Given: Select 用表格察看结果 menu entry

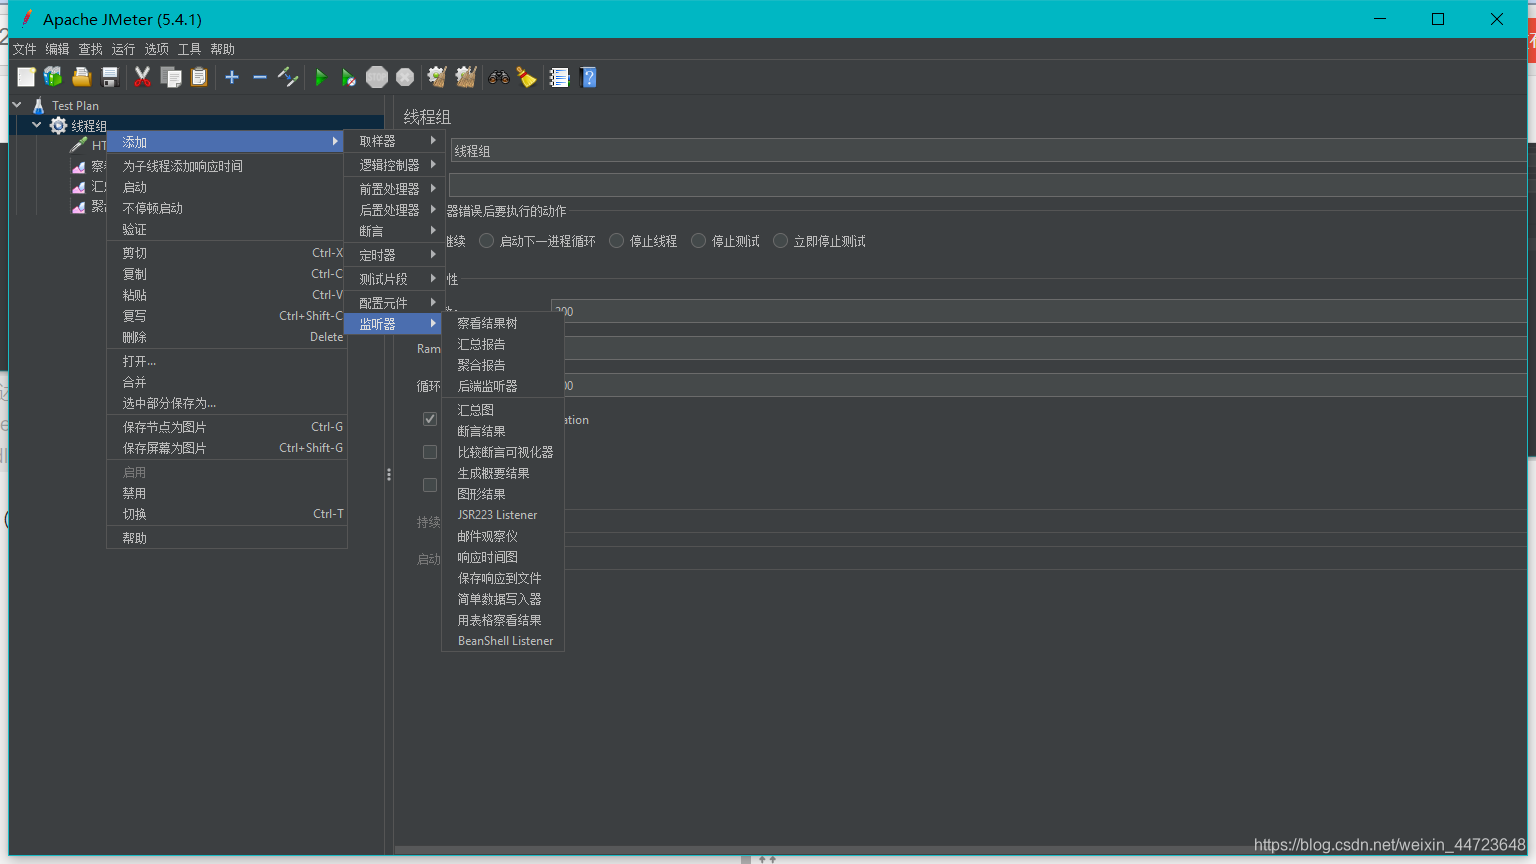Looking at the screenshot, I should point(503,620).
